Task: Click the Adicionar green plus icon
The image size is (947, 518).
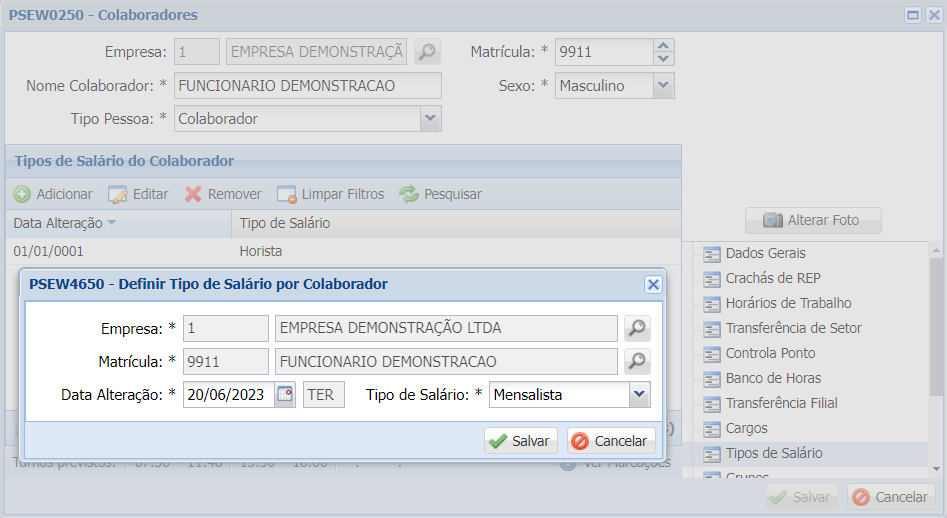Action: click(x=22, y=194)
